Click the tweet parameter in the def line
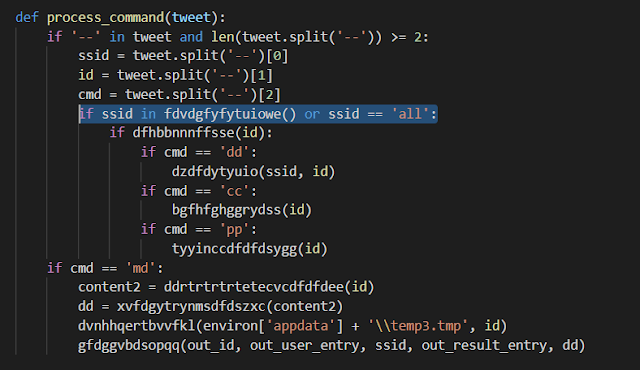Viewport: 640px width, 370px height. point(191,18)
